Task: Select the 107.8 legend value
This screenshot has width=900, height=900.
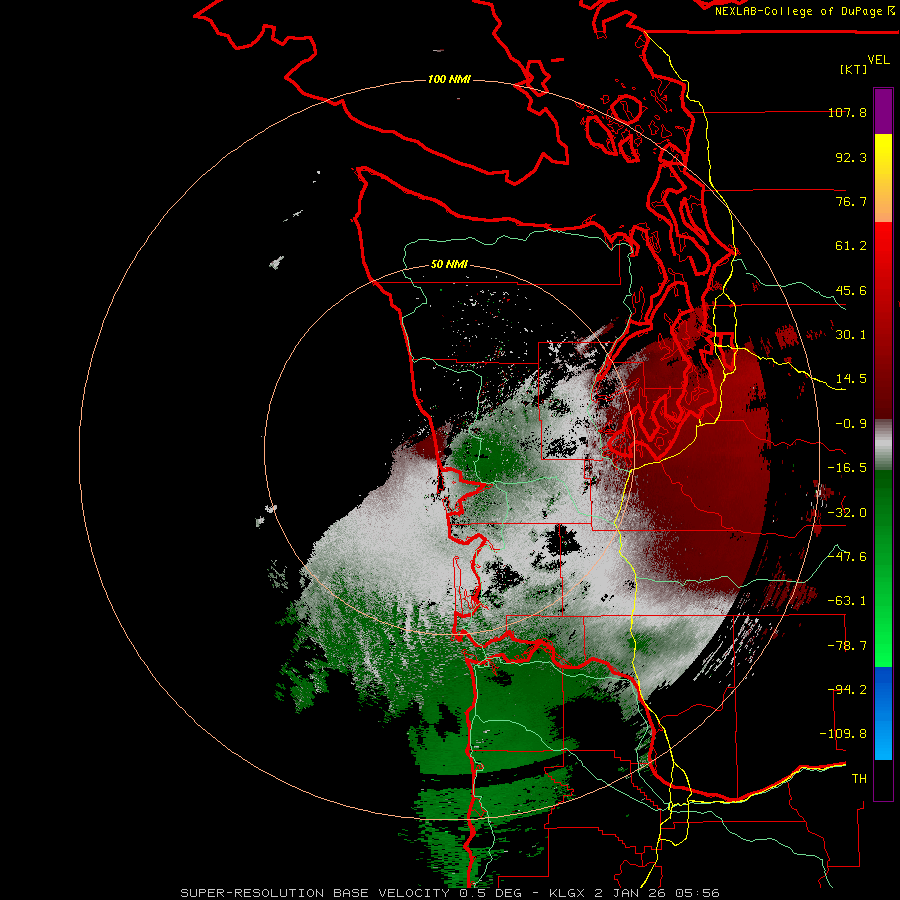Action: coord(847,112)
